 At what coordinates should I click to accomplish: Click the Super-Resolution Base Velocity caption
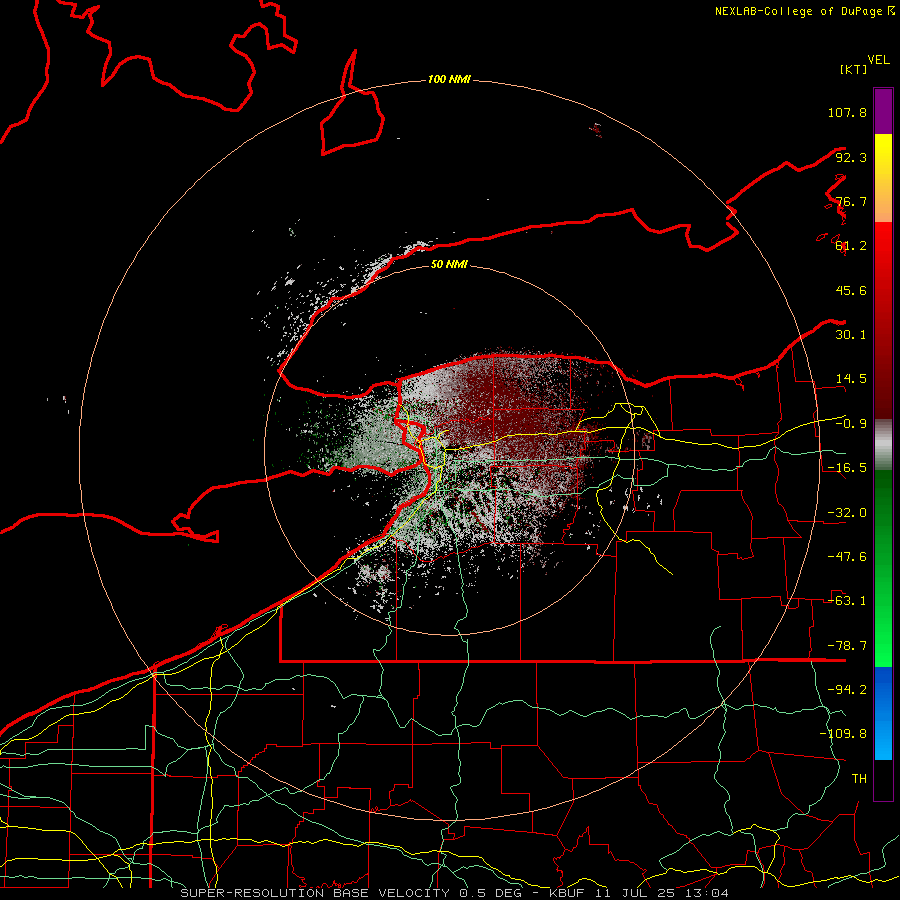455,893
